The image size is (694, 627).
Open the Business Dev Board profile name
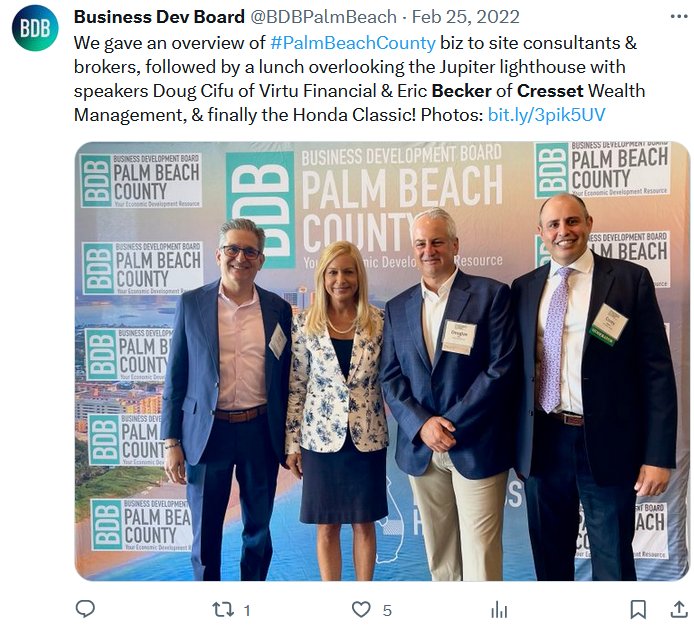pyautogui.click(x=159, y=17)
